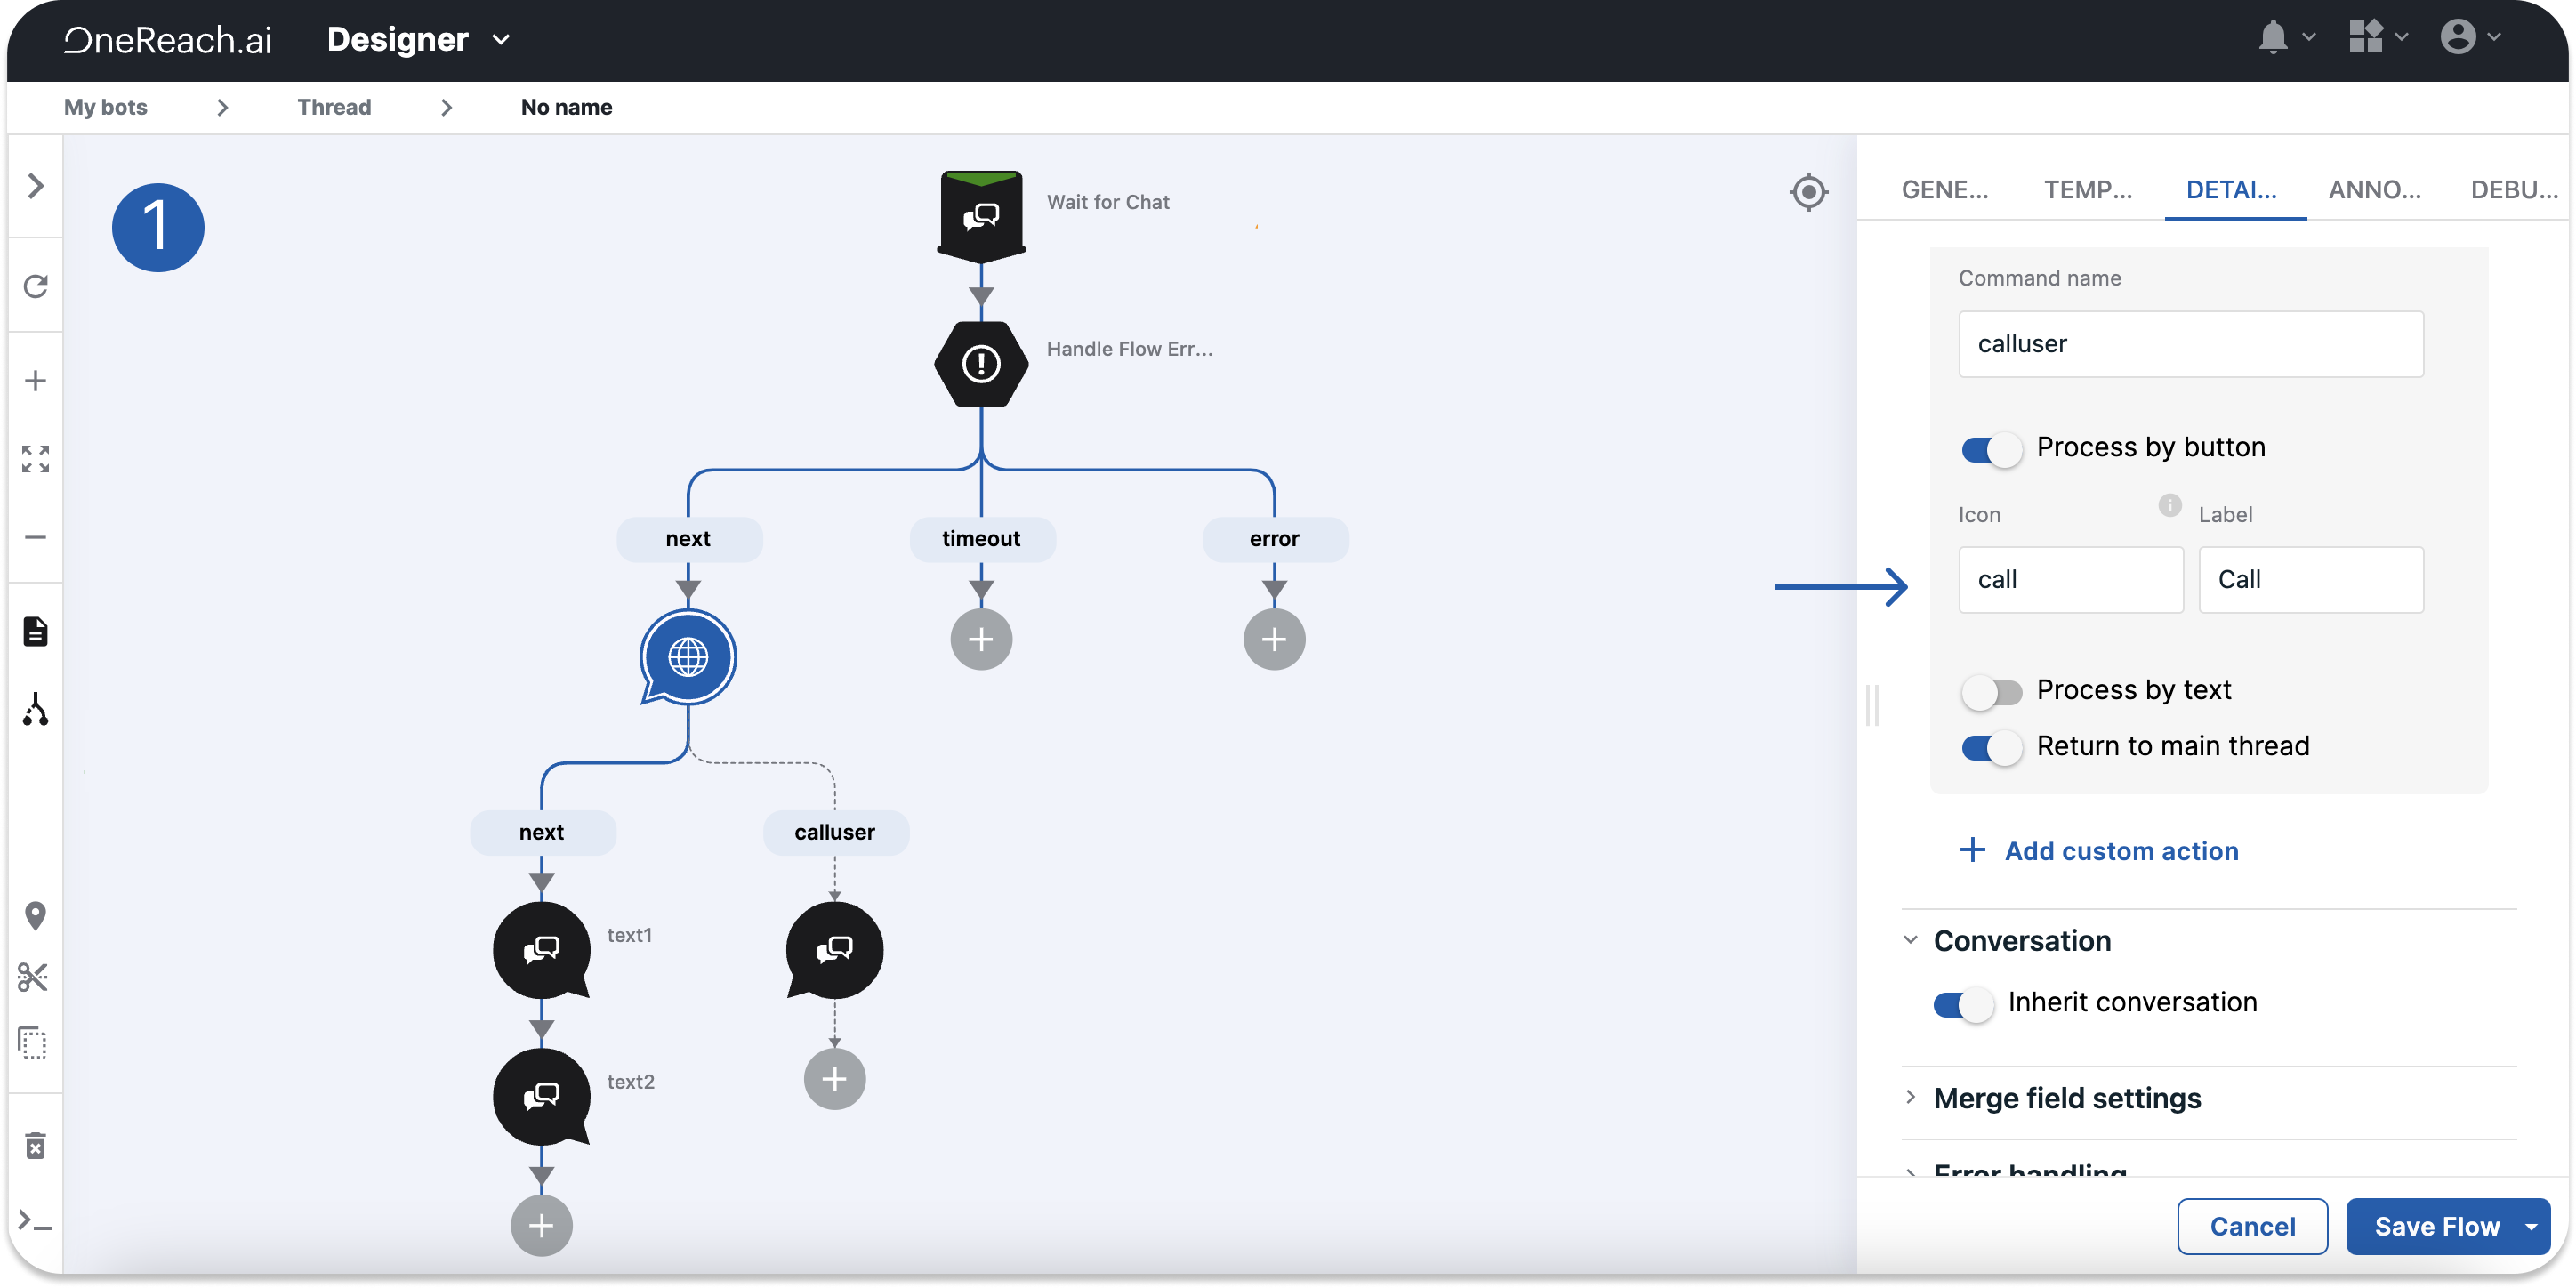Click the fit-to-screen expand arrows icon
Image resolution: width=2576 pixels, height=1288 pixels.
[x=36, y=459]
